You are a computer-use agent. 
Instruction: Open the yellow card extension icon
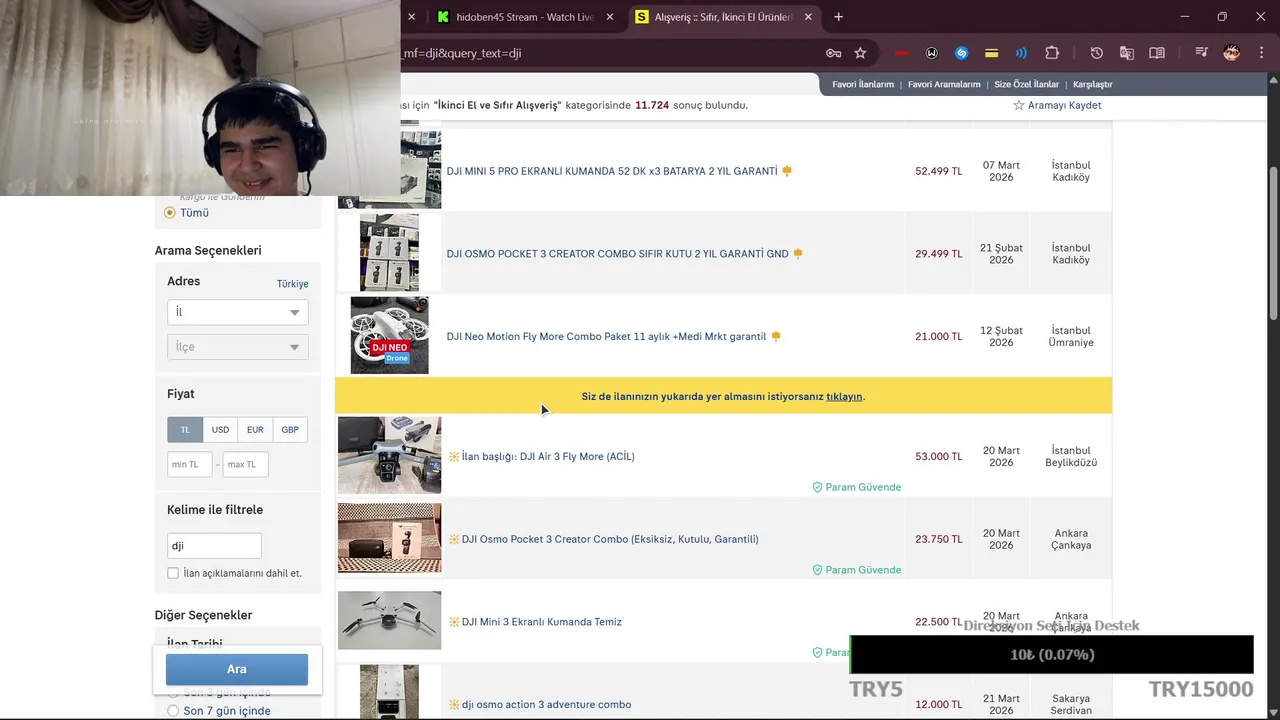click(x=991, y=53)
